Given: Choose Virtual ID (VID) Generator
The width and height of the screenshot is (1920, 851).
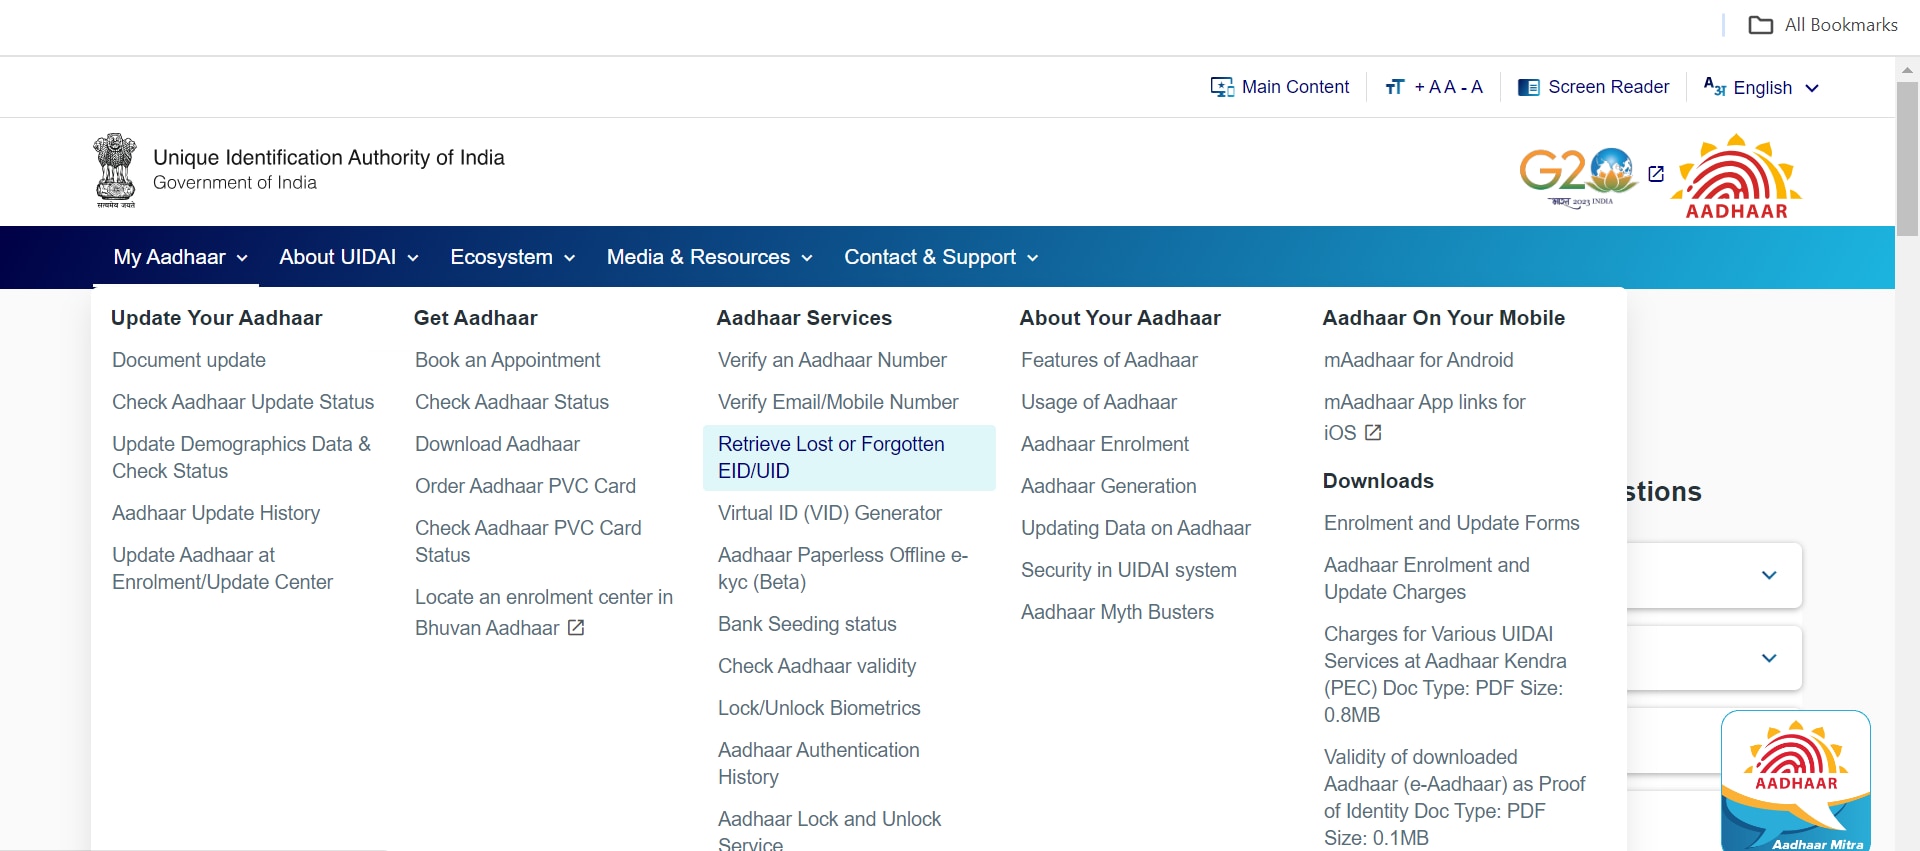Looking at the screenshot, I should [830, 513].
